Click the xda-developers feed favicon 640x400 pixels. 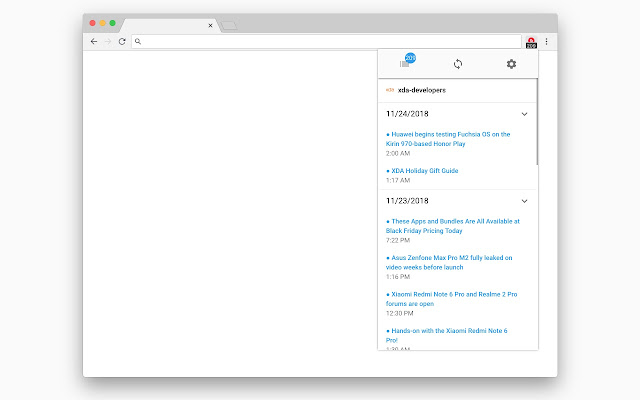tap(390, 90)
